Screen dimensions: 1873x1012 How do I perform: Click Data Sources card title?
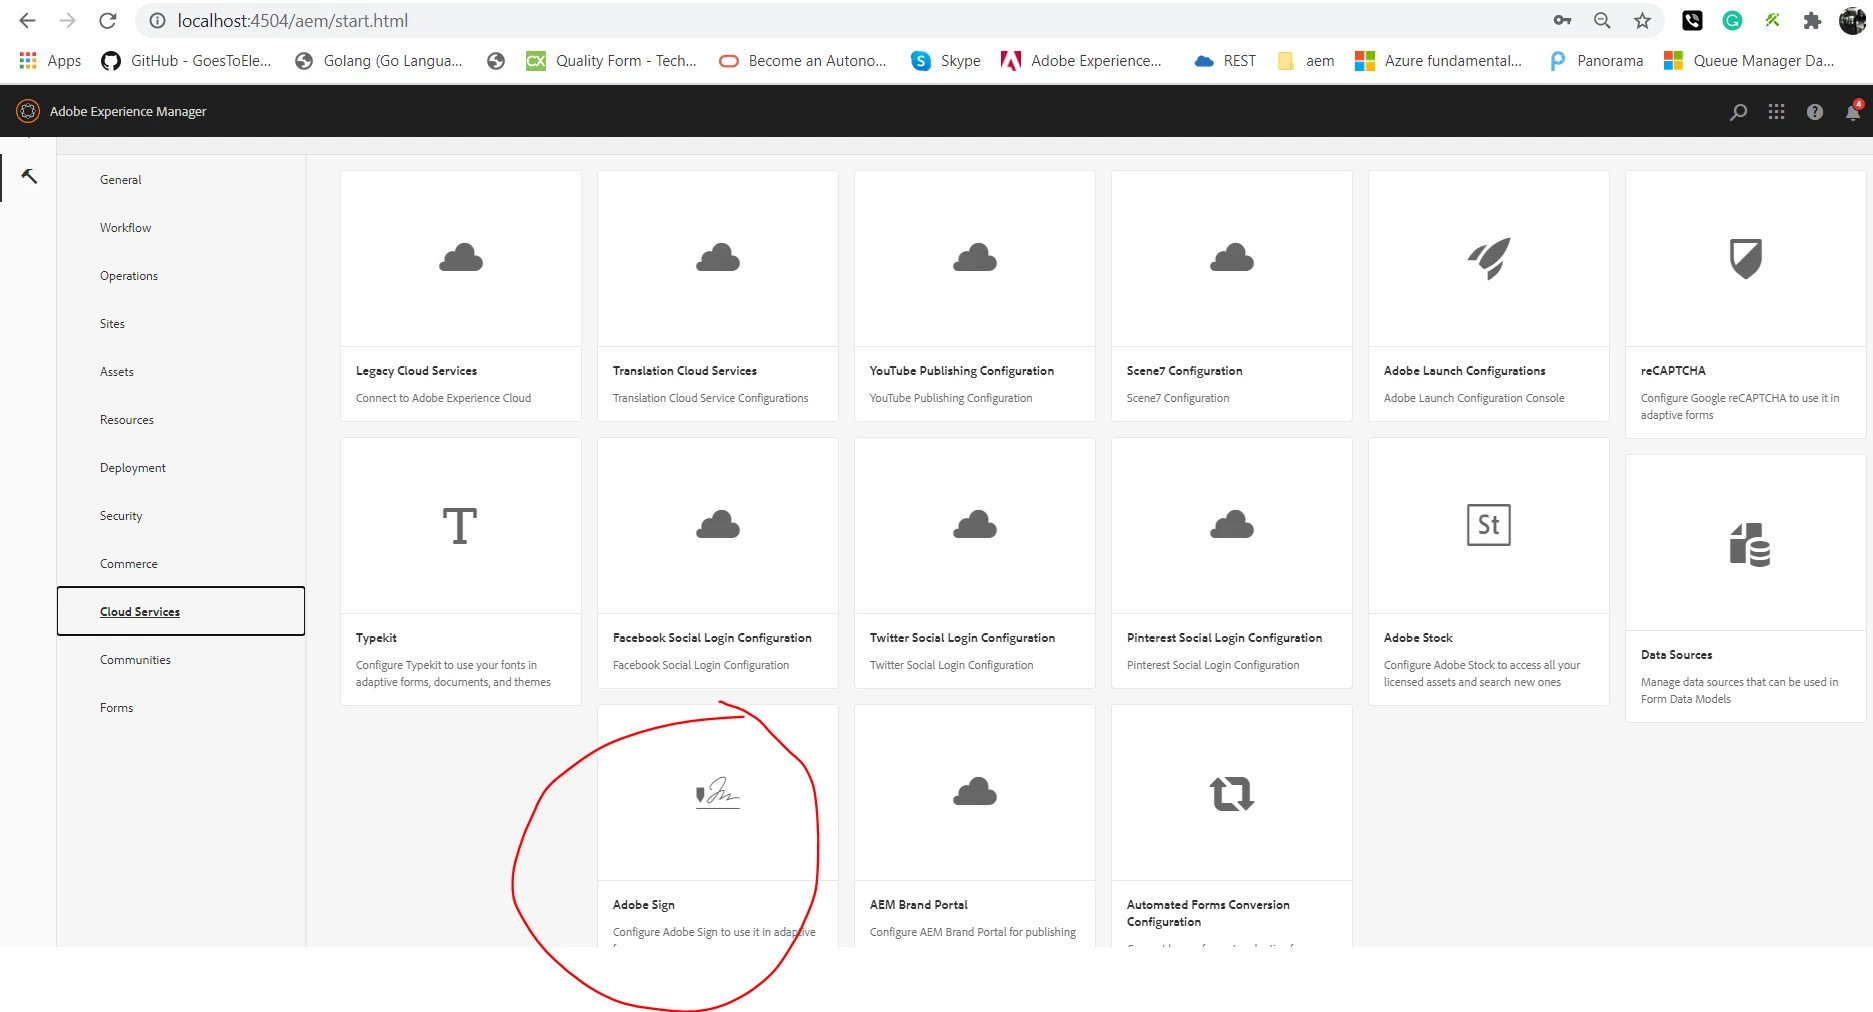(x=1676, y=655)
